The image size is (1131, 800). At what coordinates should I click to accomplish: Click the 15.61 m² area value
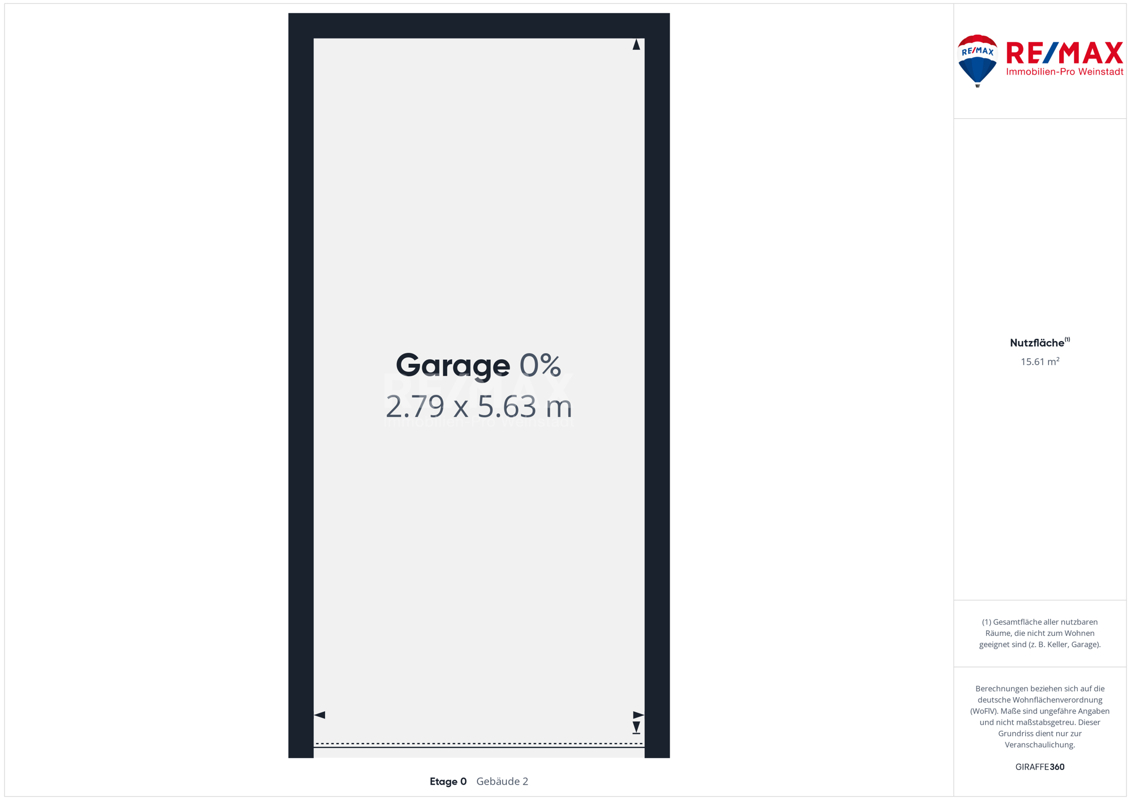coord(1039,361)
